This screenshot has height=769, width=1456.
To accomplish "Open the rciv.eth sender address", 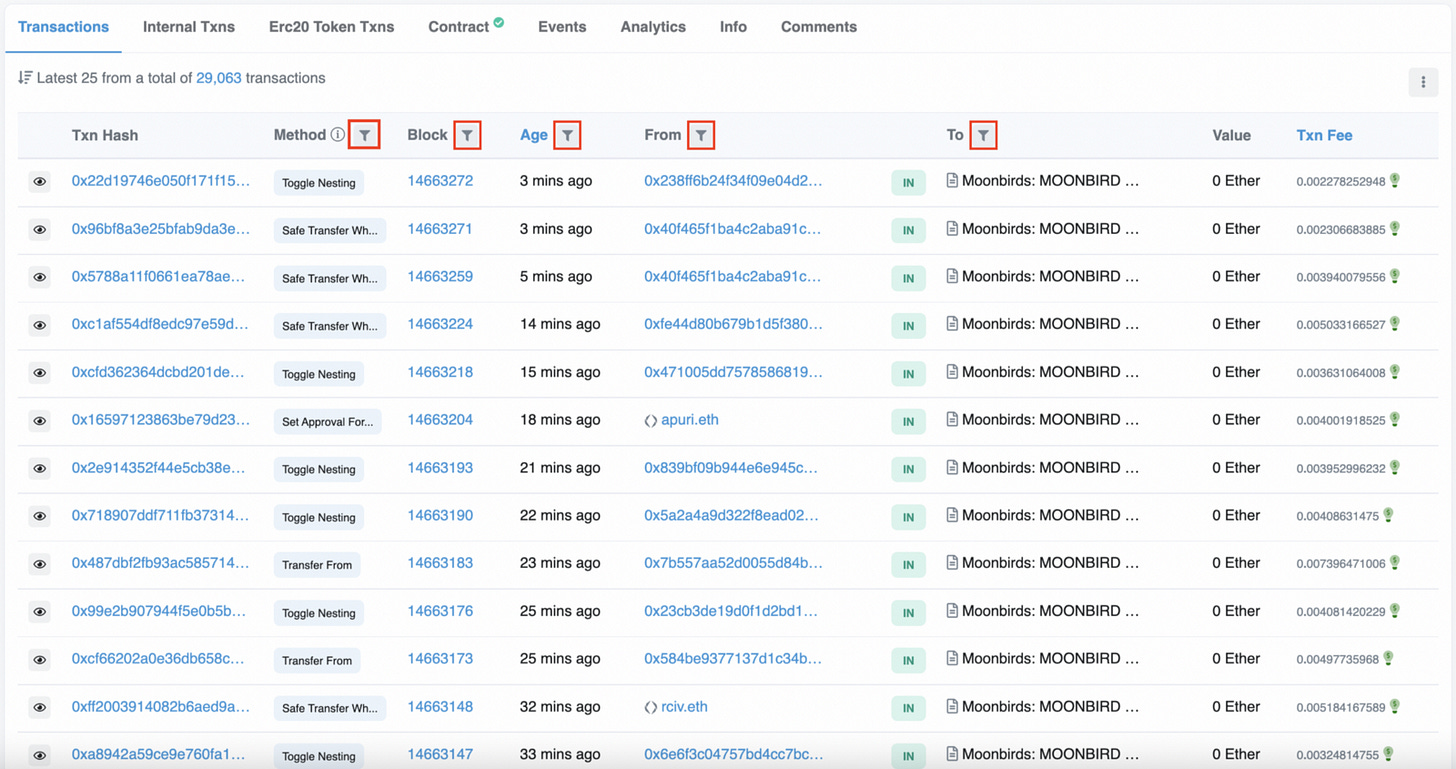I will click(684, 707).
